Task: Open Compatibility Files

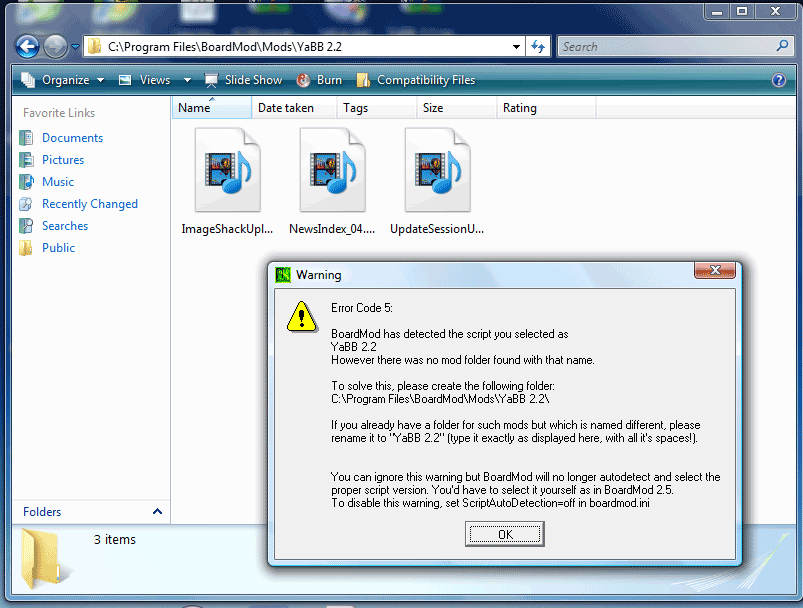Action: [x=416, y=80]
